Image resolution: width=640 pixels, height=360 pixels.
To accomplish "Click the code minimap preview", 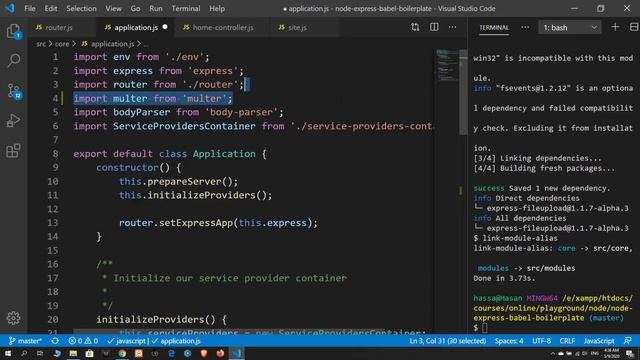I will click(x=447, y=65).
